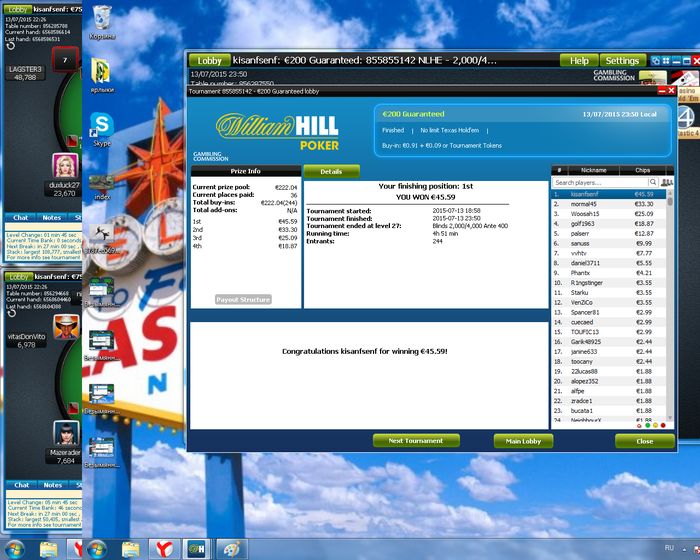The height and width of the screenshot is (560, 700).
Task: Sort players by the Nickname column
Action: point(593,170)
